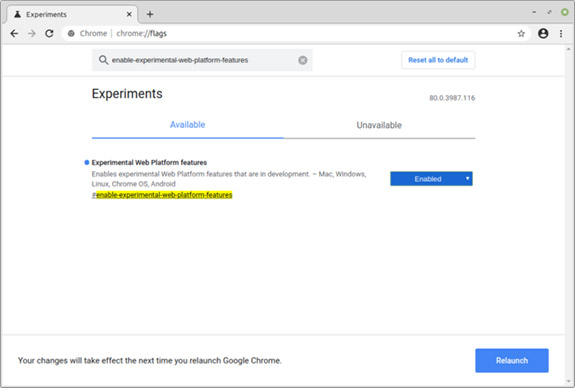Open a new tab with plus icon

click(x=150, y=14)
